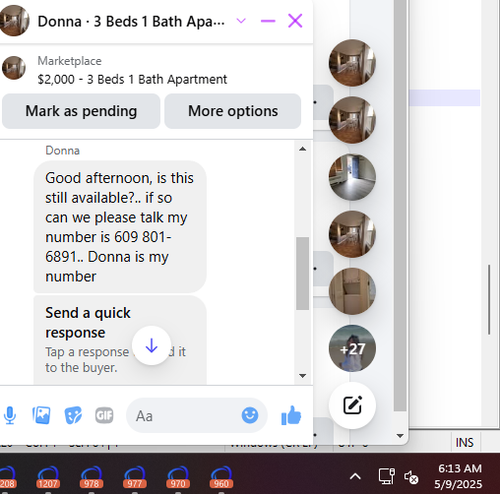Open the $2,000 3 Beds 1 Bath Apartment listing

pos(132,80)
